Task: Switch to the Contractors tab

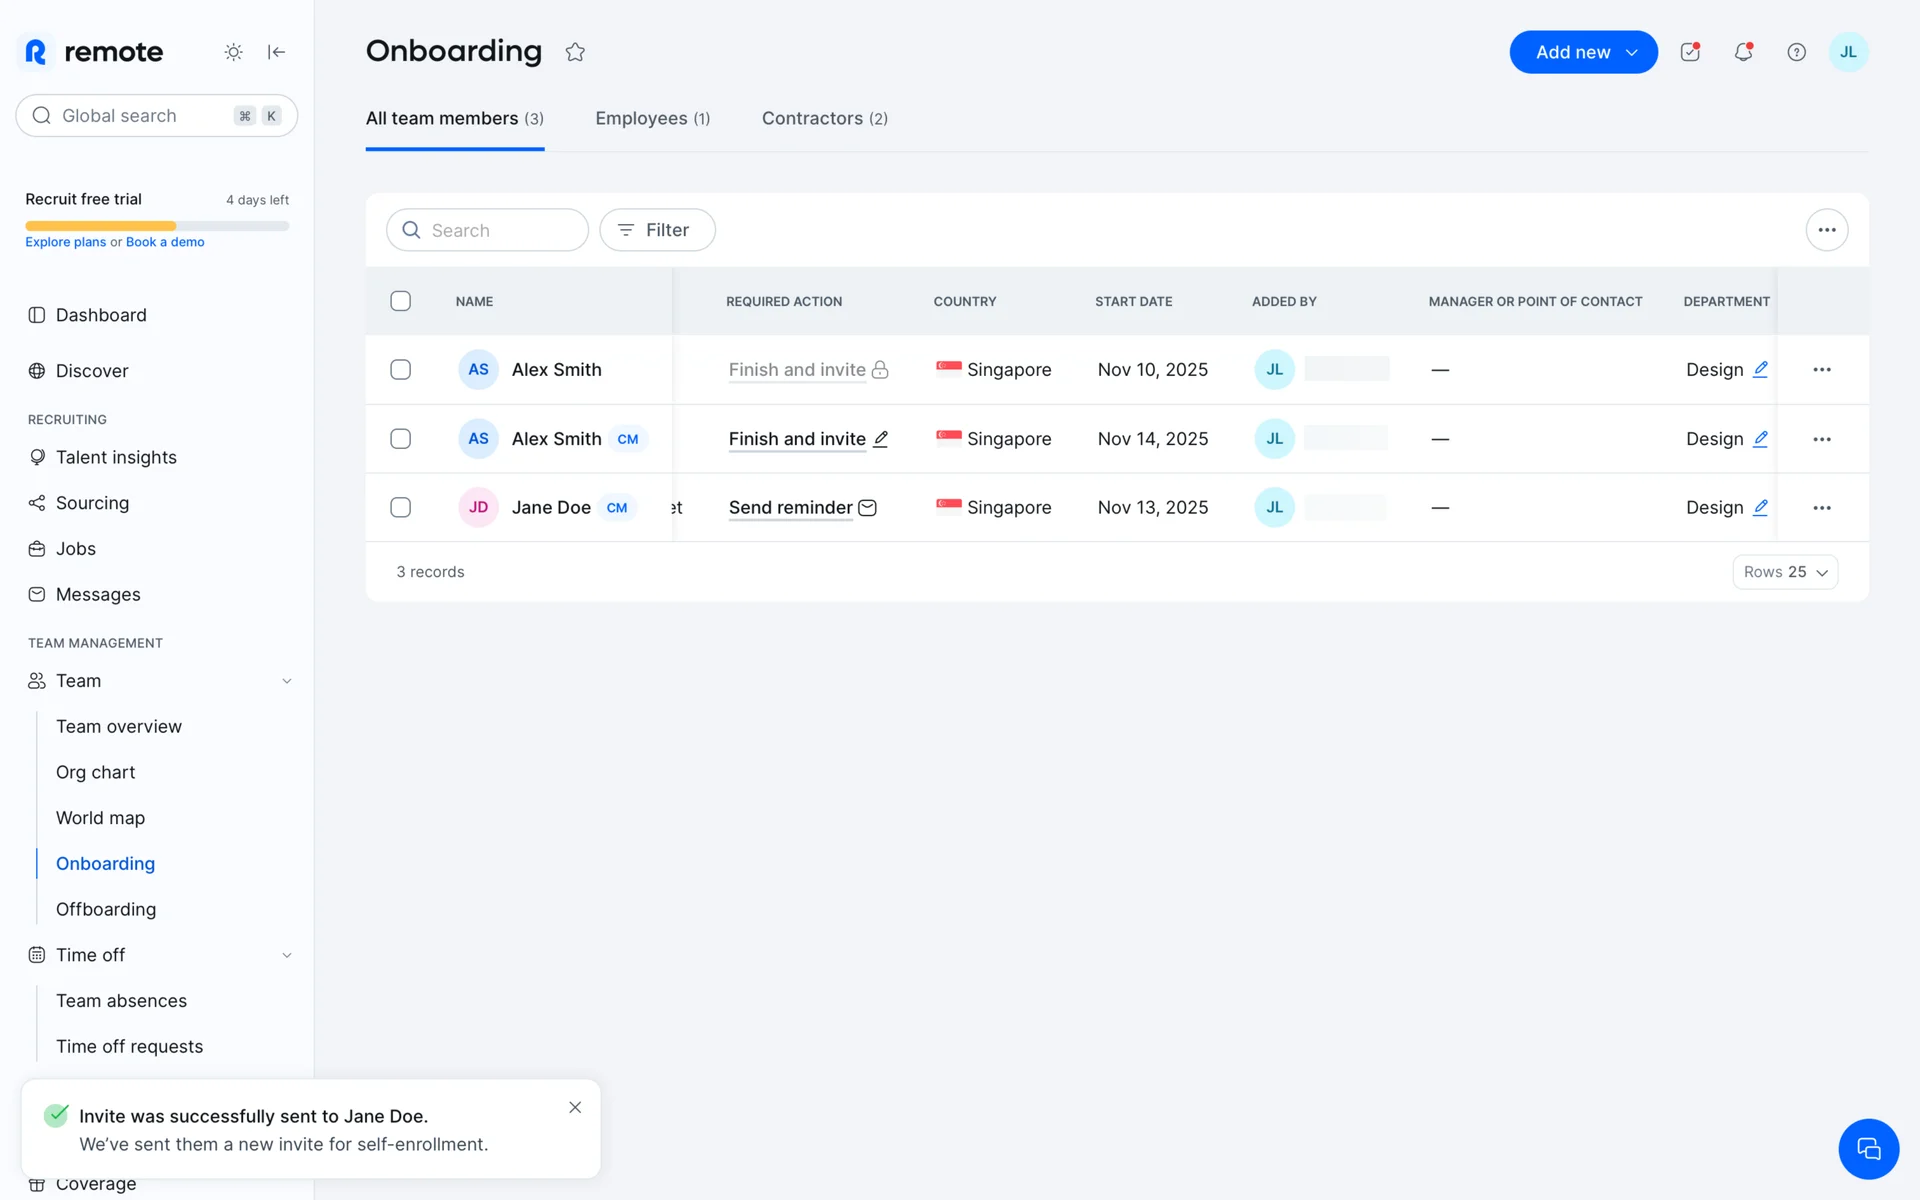Action: click(824, 118)
